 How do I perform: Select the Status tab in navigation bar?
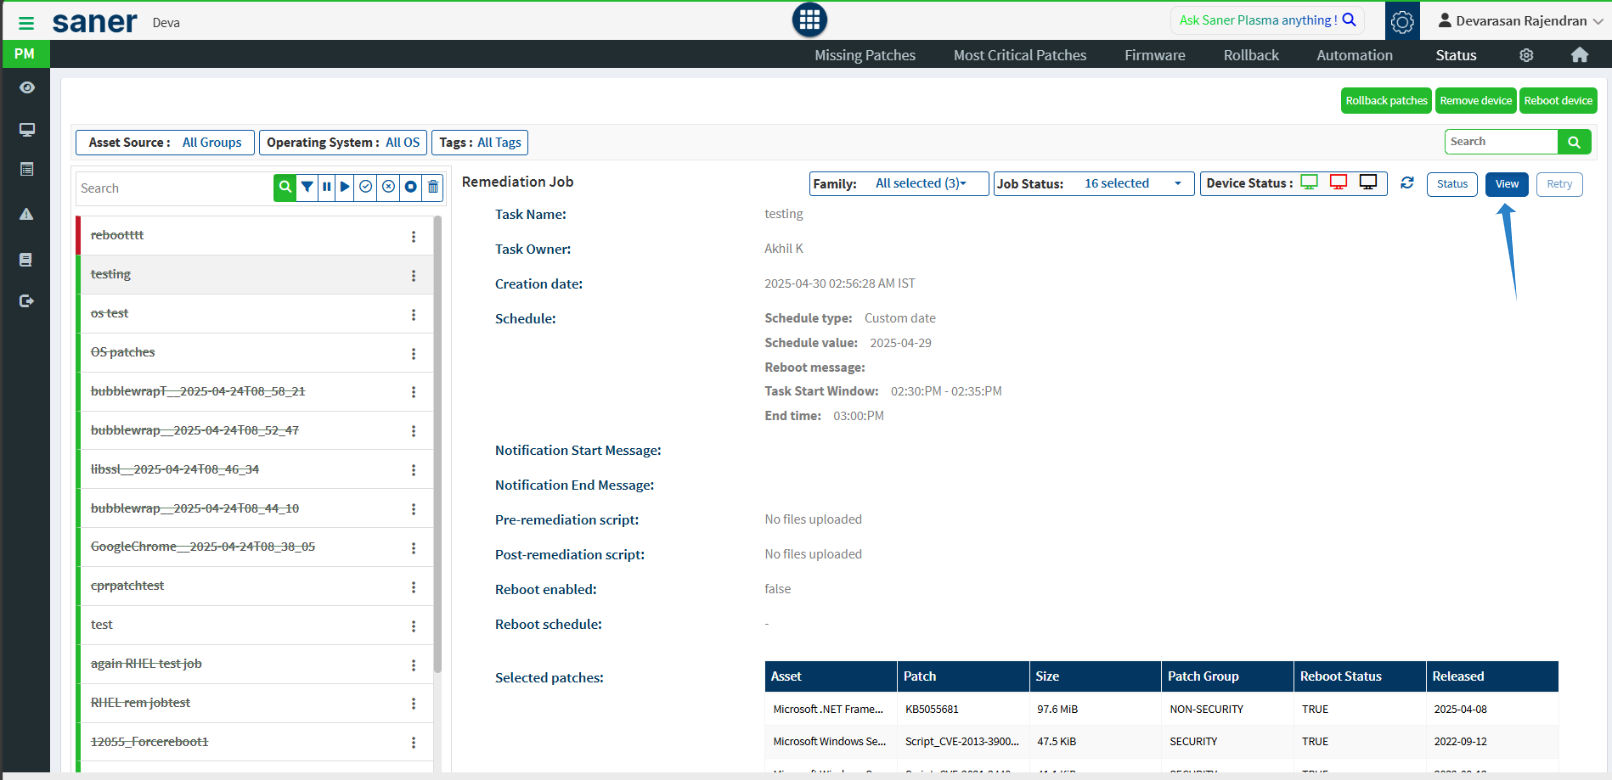(x=1456, y=55)
